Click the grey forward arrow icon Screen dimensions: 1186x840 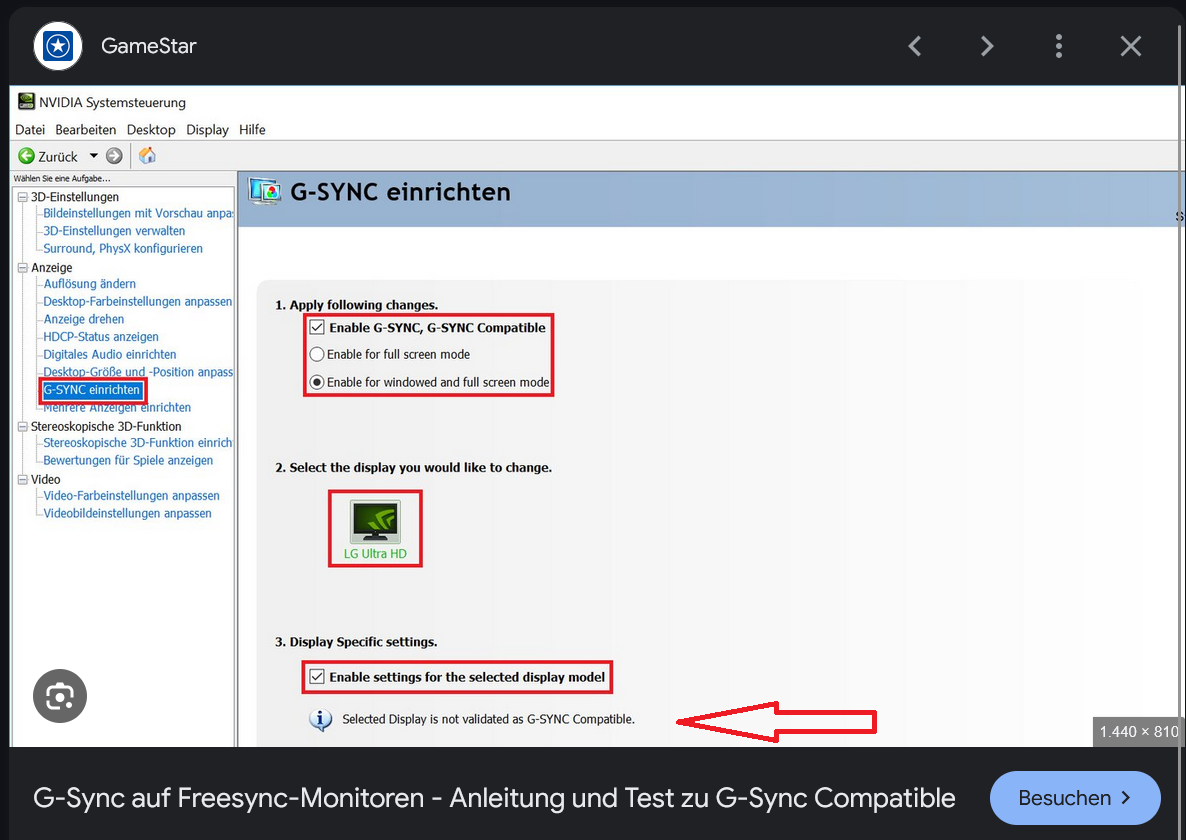(x=114, y=156)
